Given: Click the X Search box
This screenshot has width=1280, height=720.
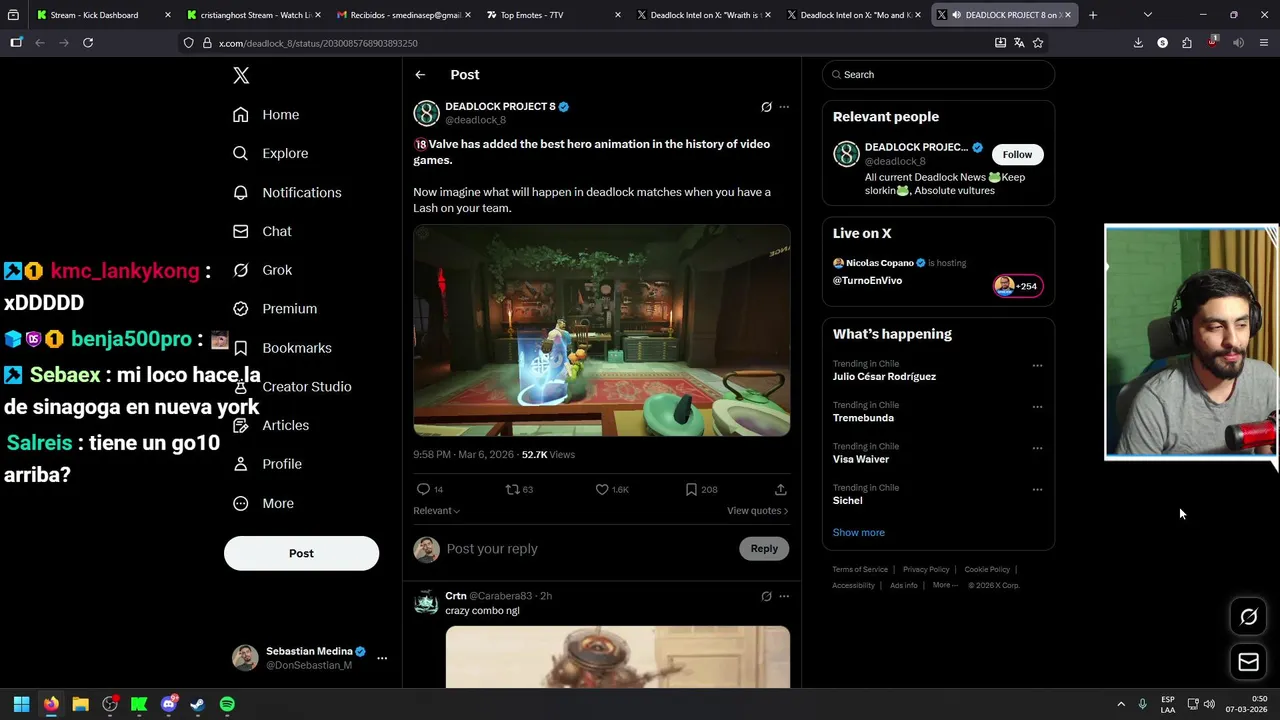Looking at the screenshot, I should pos(938,75).
